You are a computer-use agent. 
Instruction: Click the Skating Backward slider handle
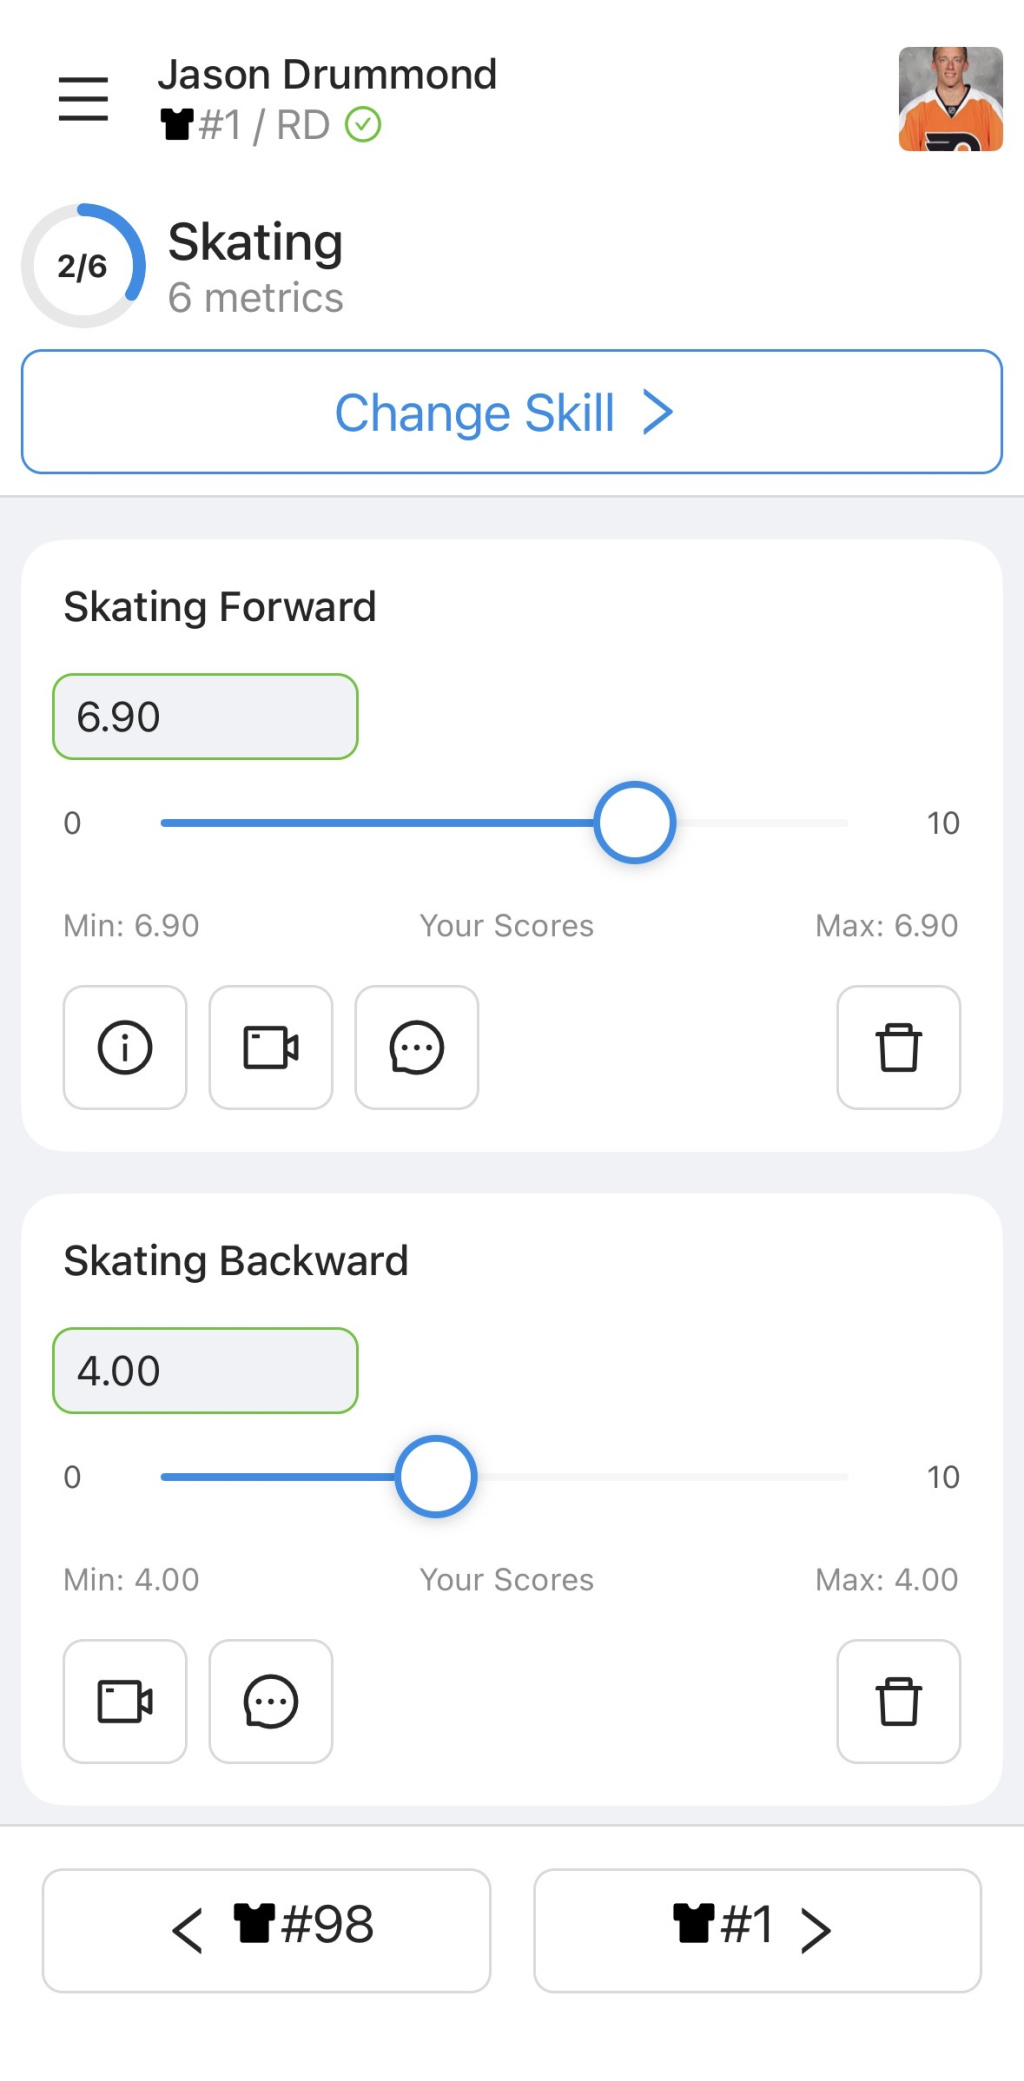436,1477
